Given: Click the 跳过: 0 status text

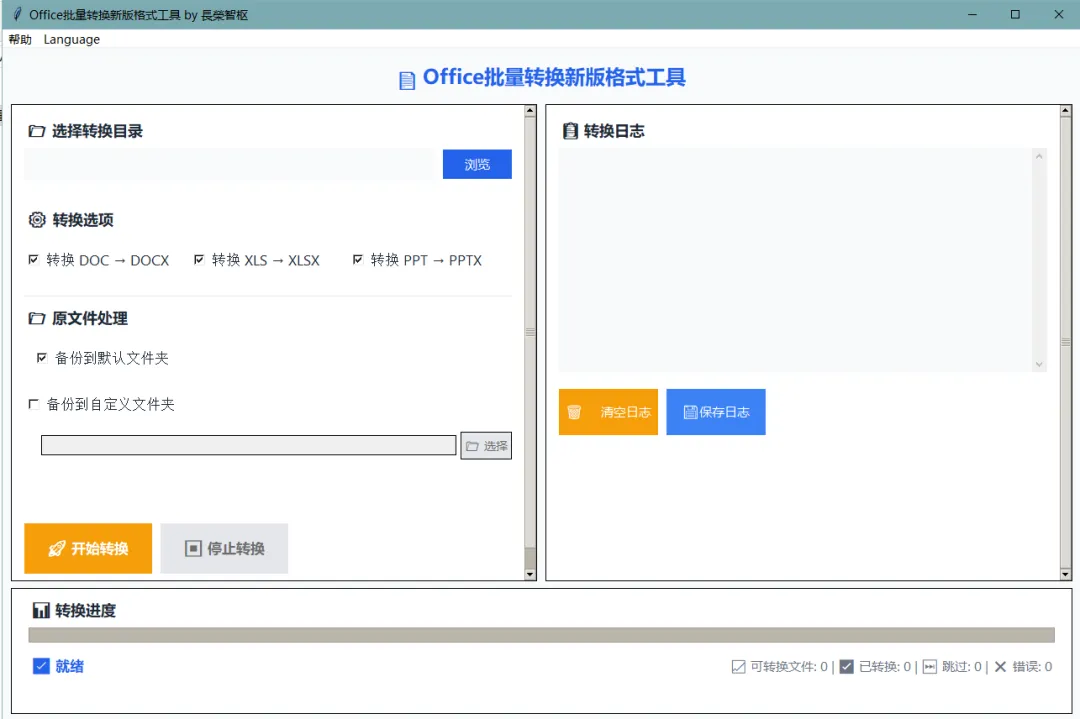Looking at the screenshot, I should coord(962,667).
